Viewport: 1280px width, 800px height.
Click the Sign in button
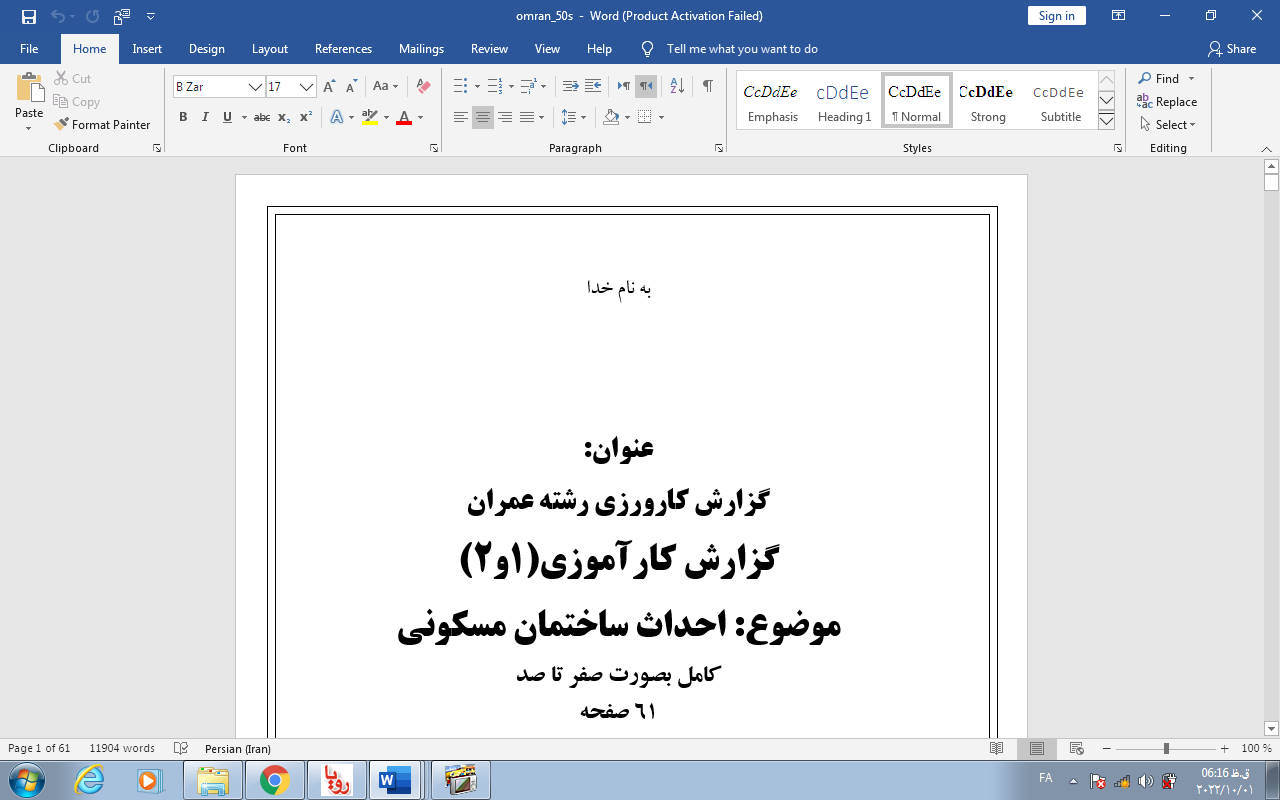1056,16
